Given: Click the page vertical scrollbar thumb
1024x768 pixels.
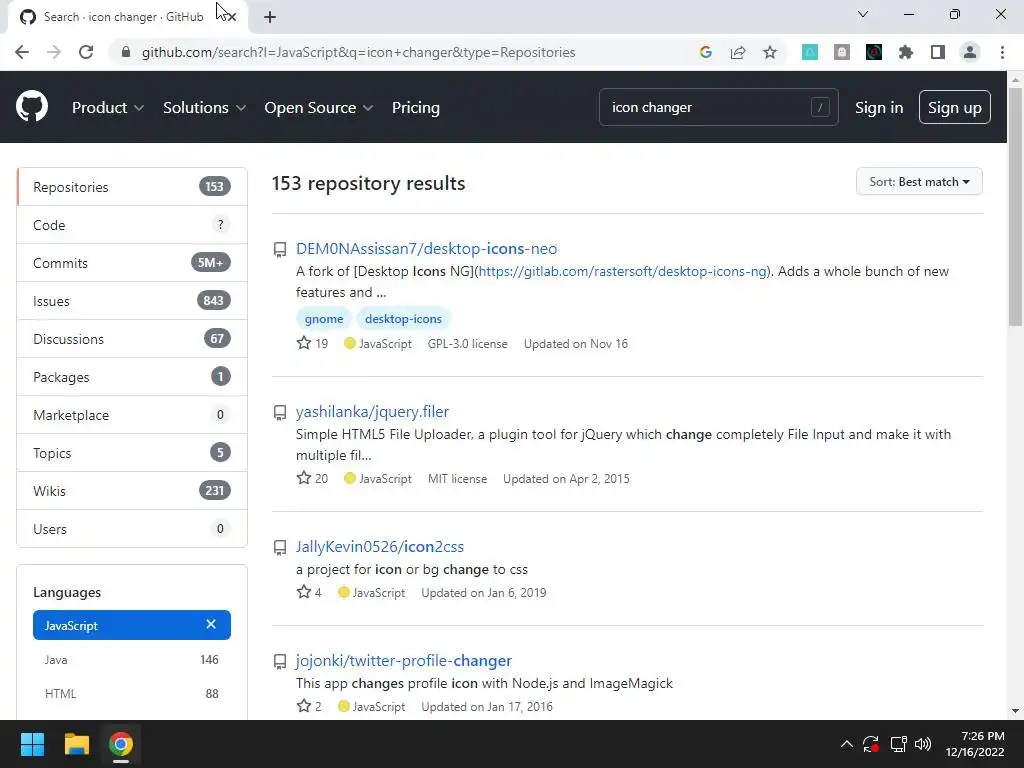Looking at the screenshot, I should [1015, 207].
